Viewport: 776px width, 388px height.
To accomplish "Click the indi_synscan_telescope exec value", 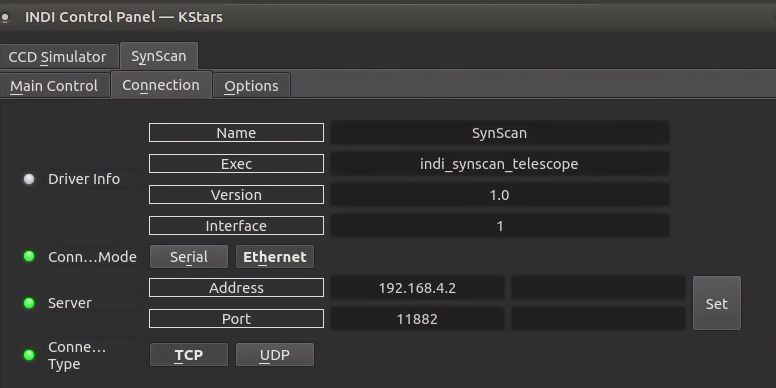I will [500, 164].
